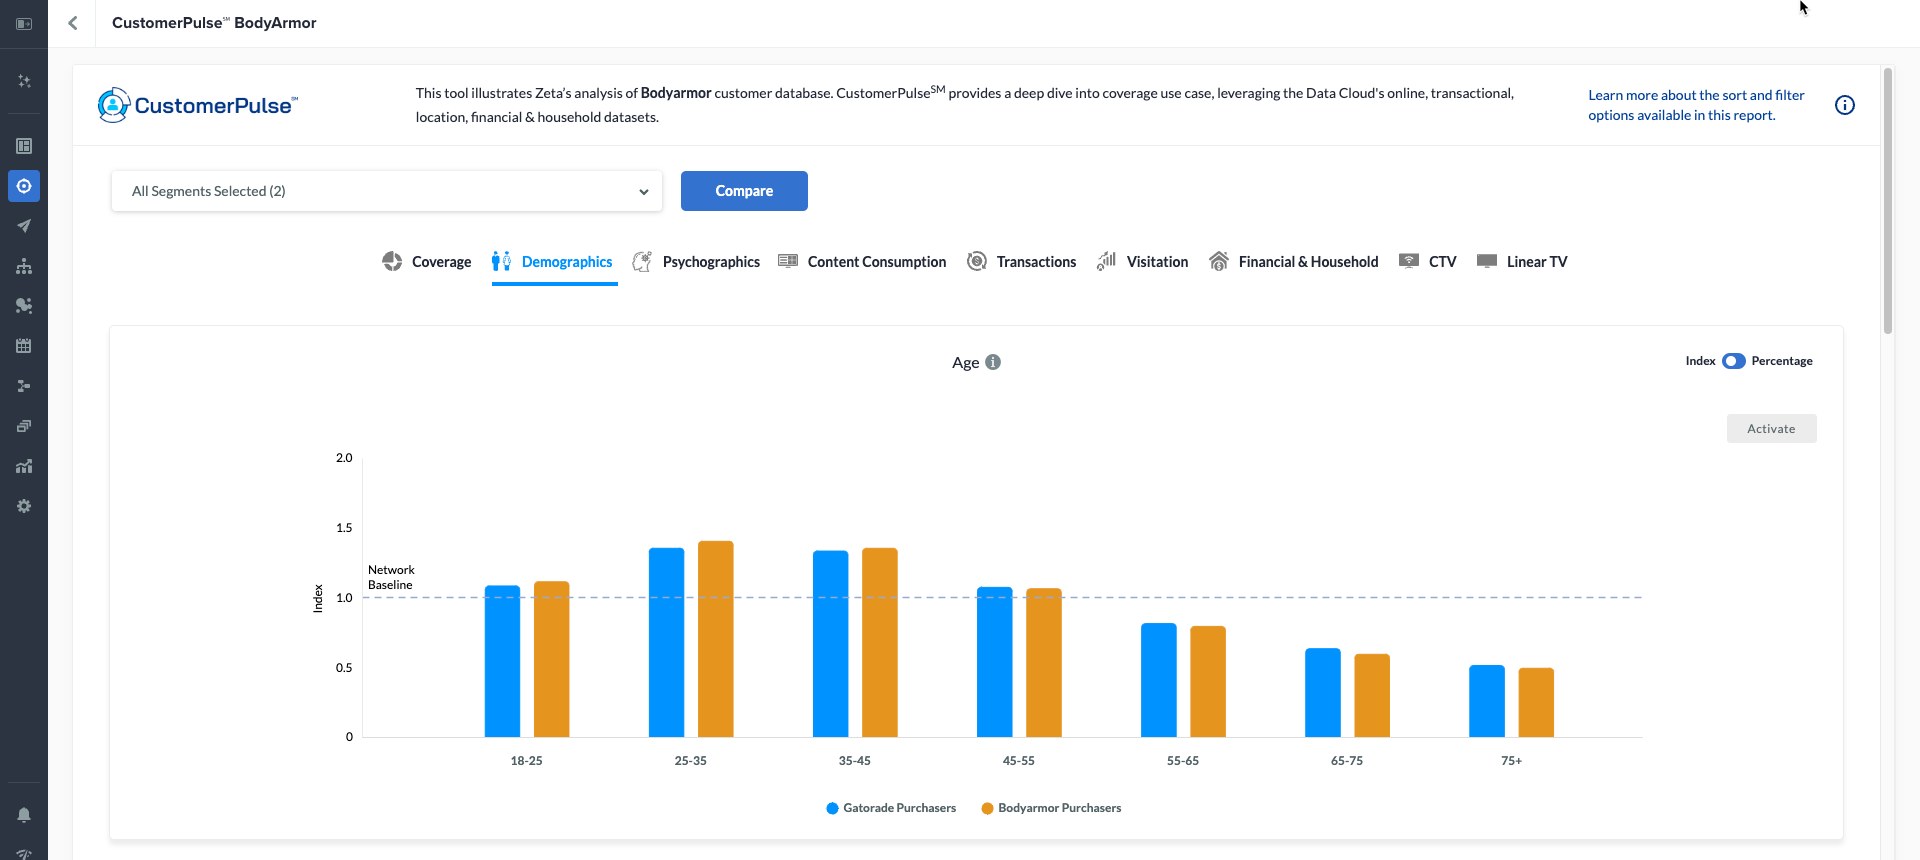Click the Transactions coin icon

coord(977,261)
